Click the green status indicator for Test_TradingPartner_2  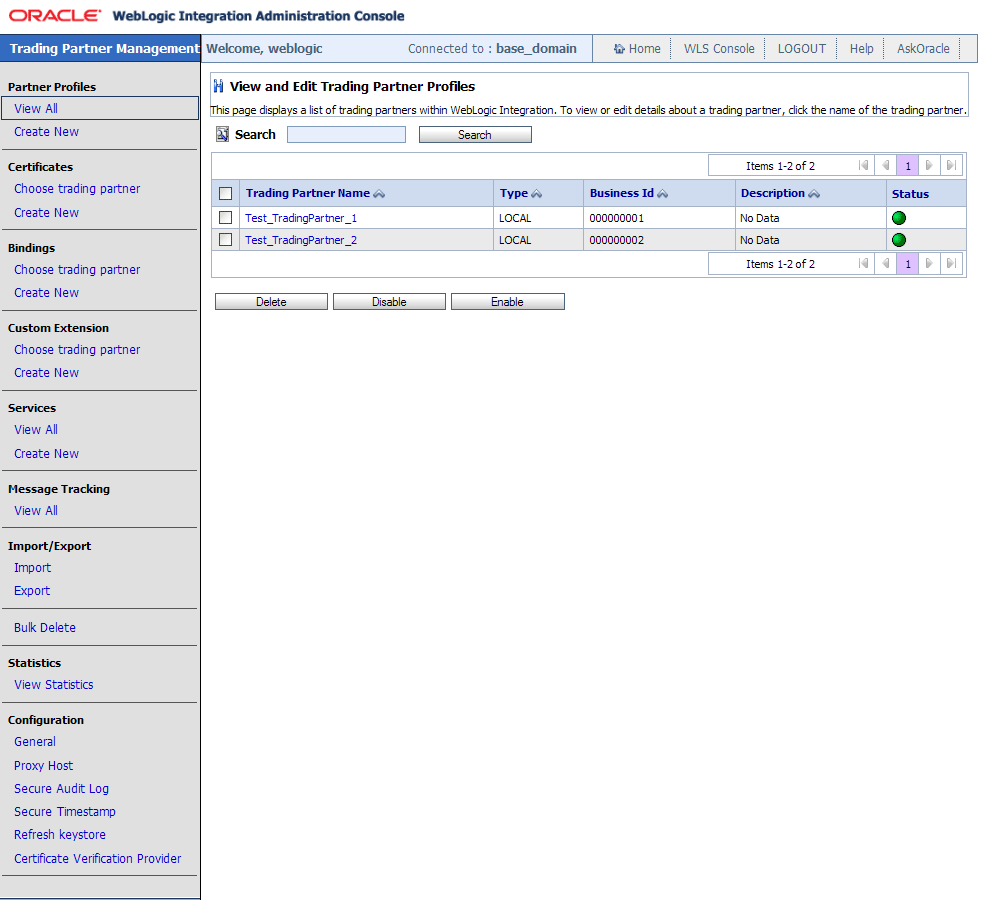(898, 240)
